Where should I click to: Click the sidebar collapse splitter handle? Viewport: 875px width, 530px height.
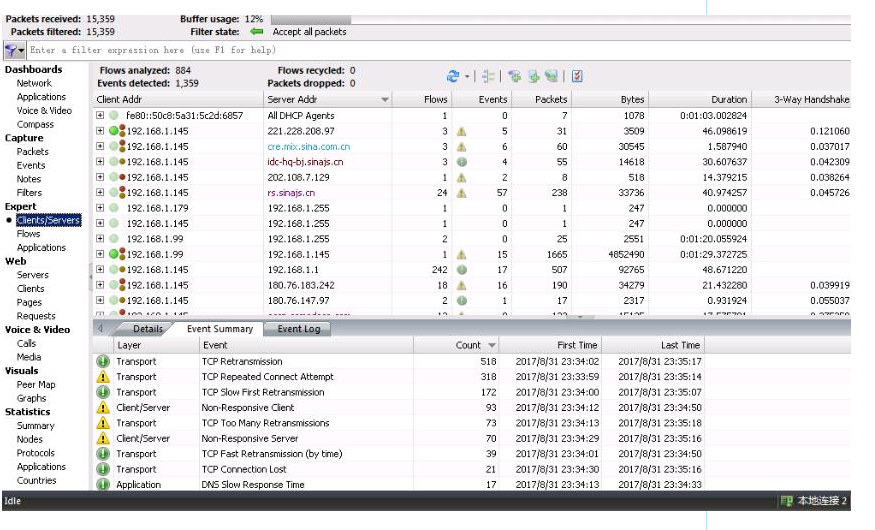point(90,277)
